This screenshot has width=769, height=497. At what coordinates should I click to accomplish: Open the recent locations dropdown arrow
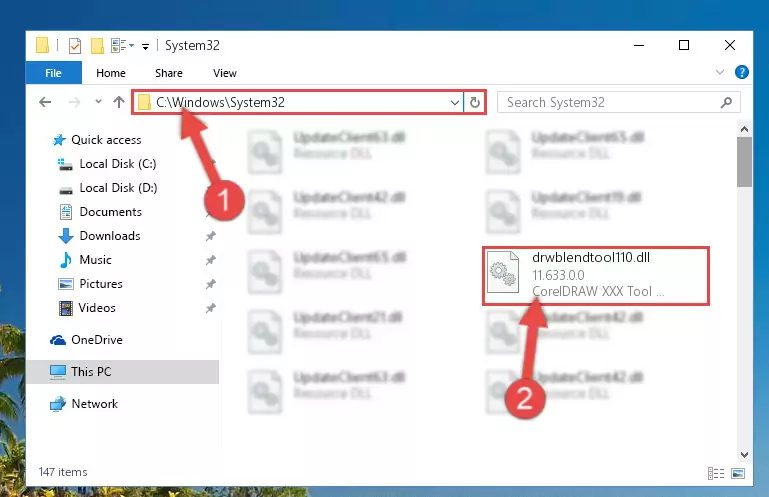98,102
